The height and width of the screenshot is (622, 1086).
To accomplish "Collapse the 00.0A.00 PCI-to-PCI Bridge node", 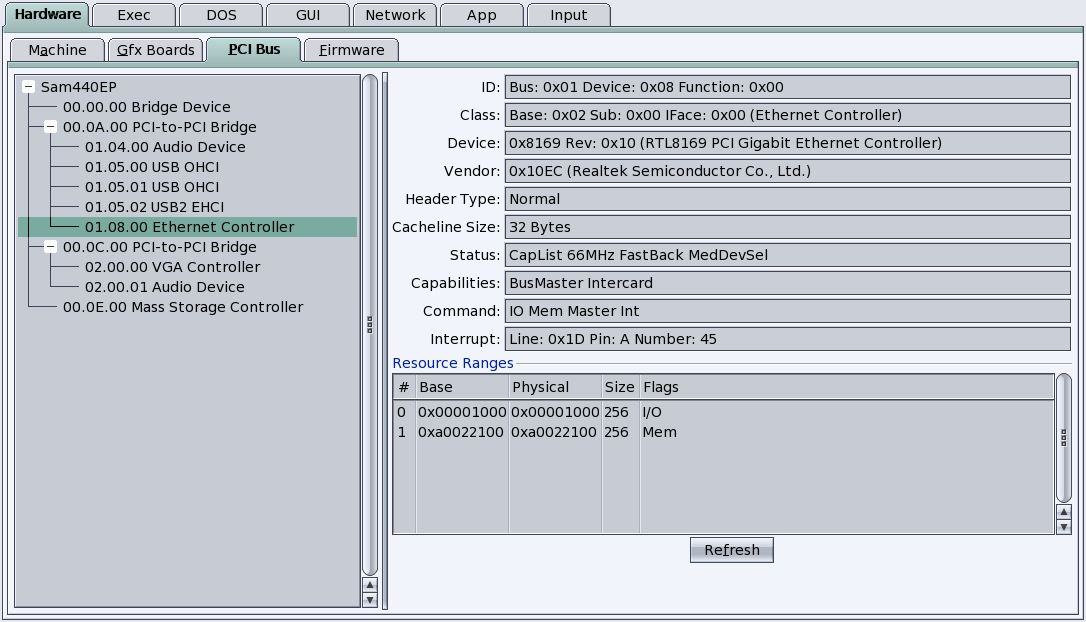I will coord(50,127).
